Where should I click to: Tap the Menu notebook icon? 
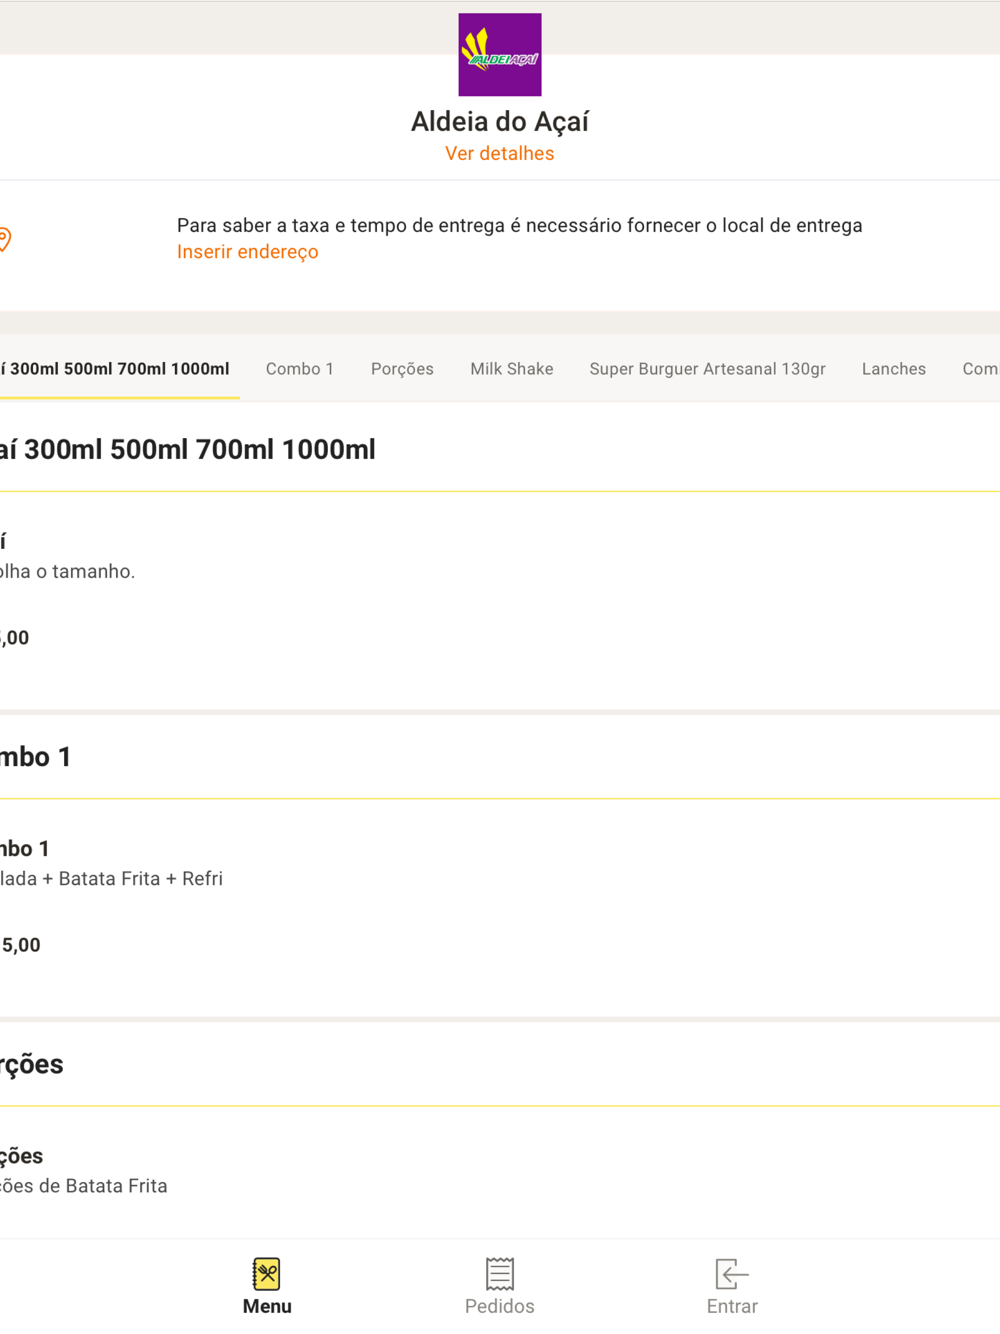pyautogui.click(x=267, y=1273)
